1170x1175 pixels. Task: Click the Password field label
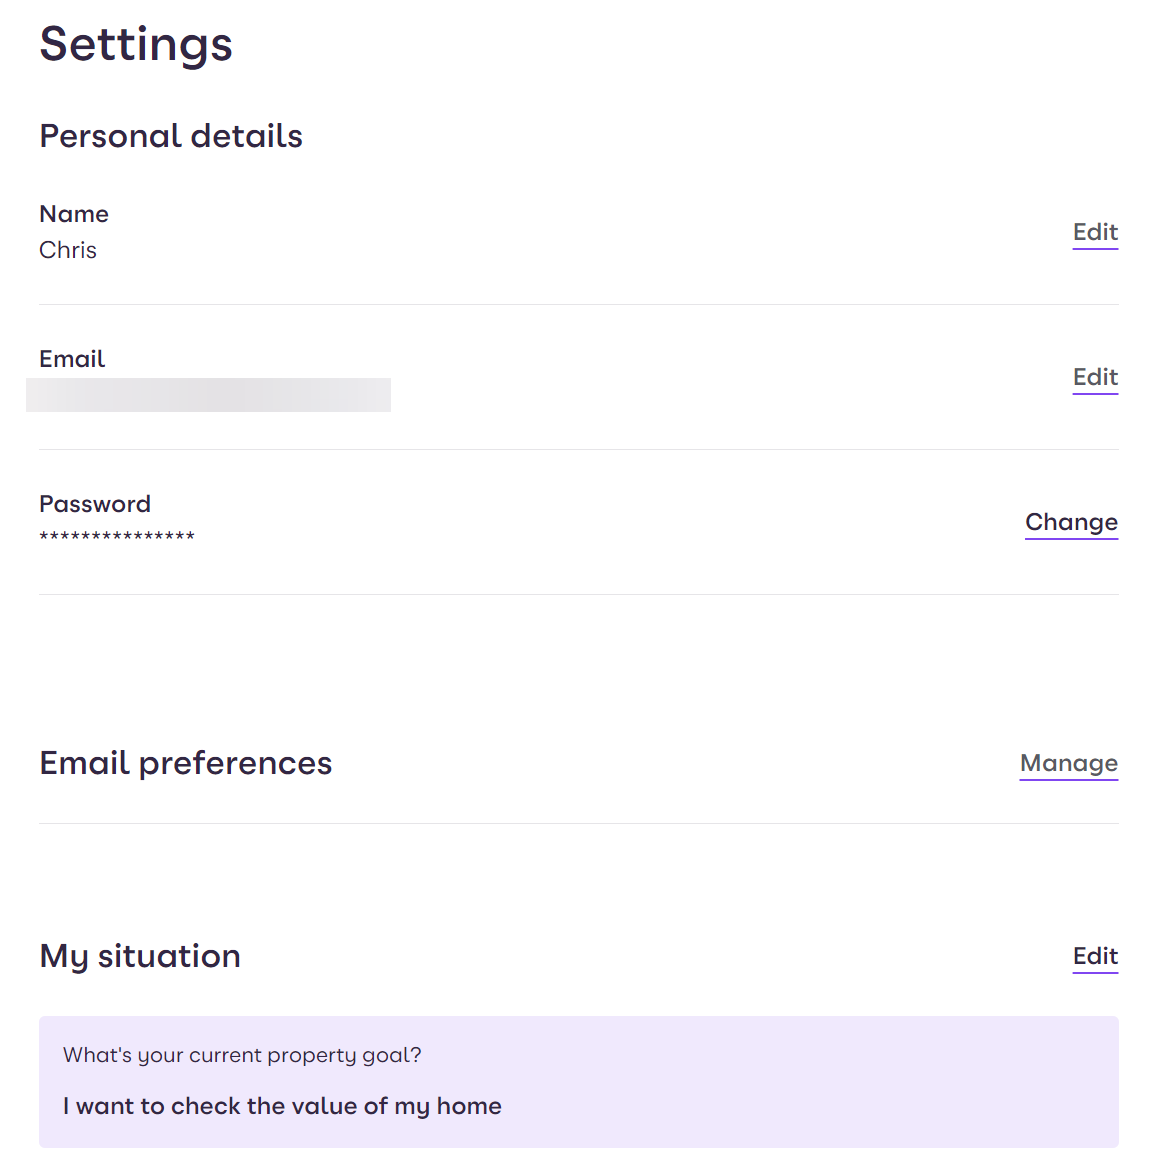coord(95,504)
